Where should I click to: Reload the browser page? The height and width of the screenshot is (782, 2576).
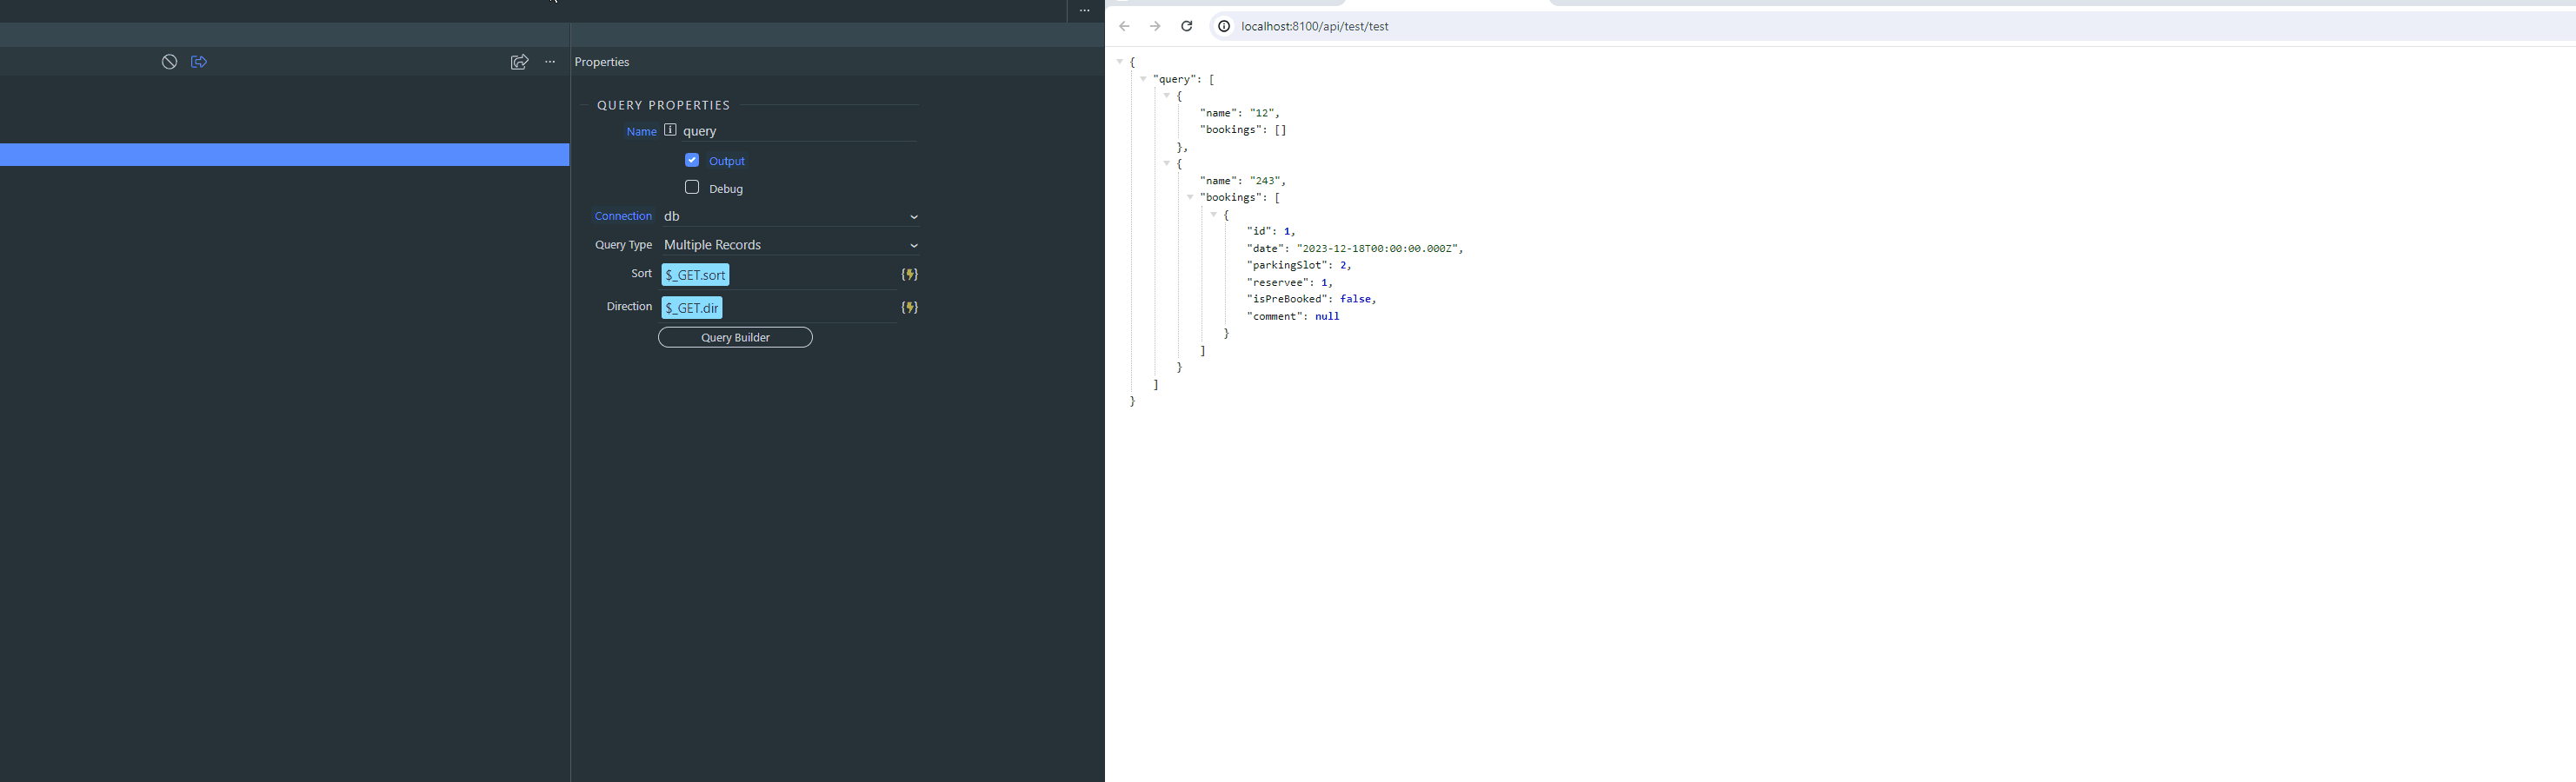coord(1186,26)
